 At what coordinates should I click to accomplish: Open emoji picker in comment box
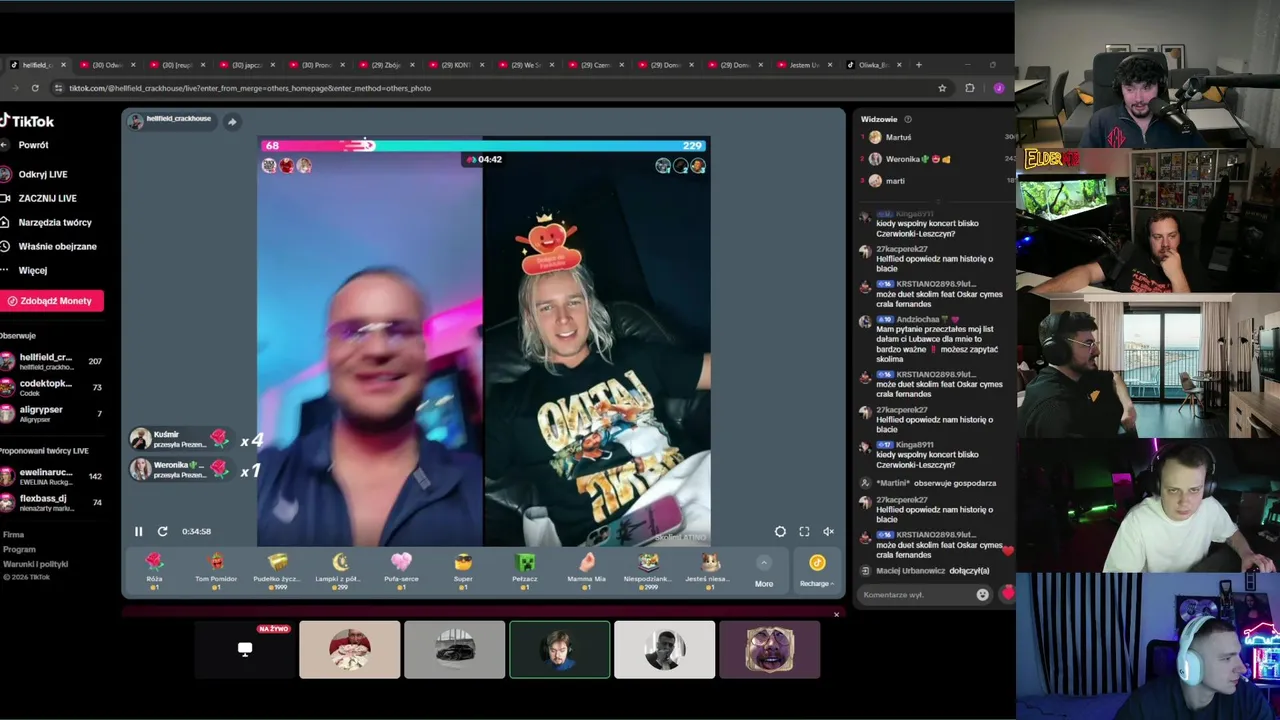click(982, 594)
